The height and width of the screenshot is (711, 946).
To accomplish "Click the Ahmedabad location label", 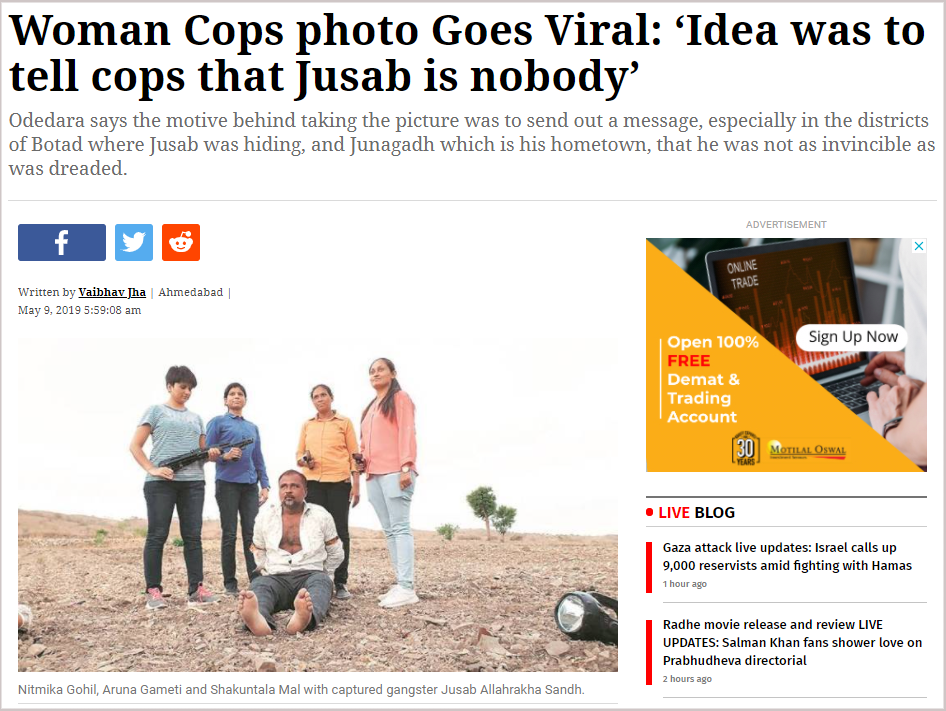I will (191, 292).
